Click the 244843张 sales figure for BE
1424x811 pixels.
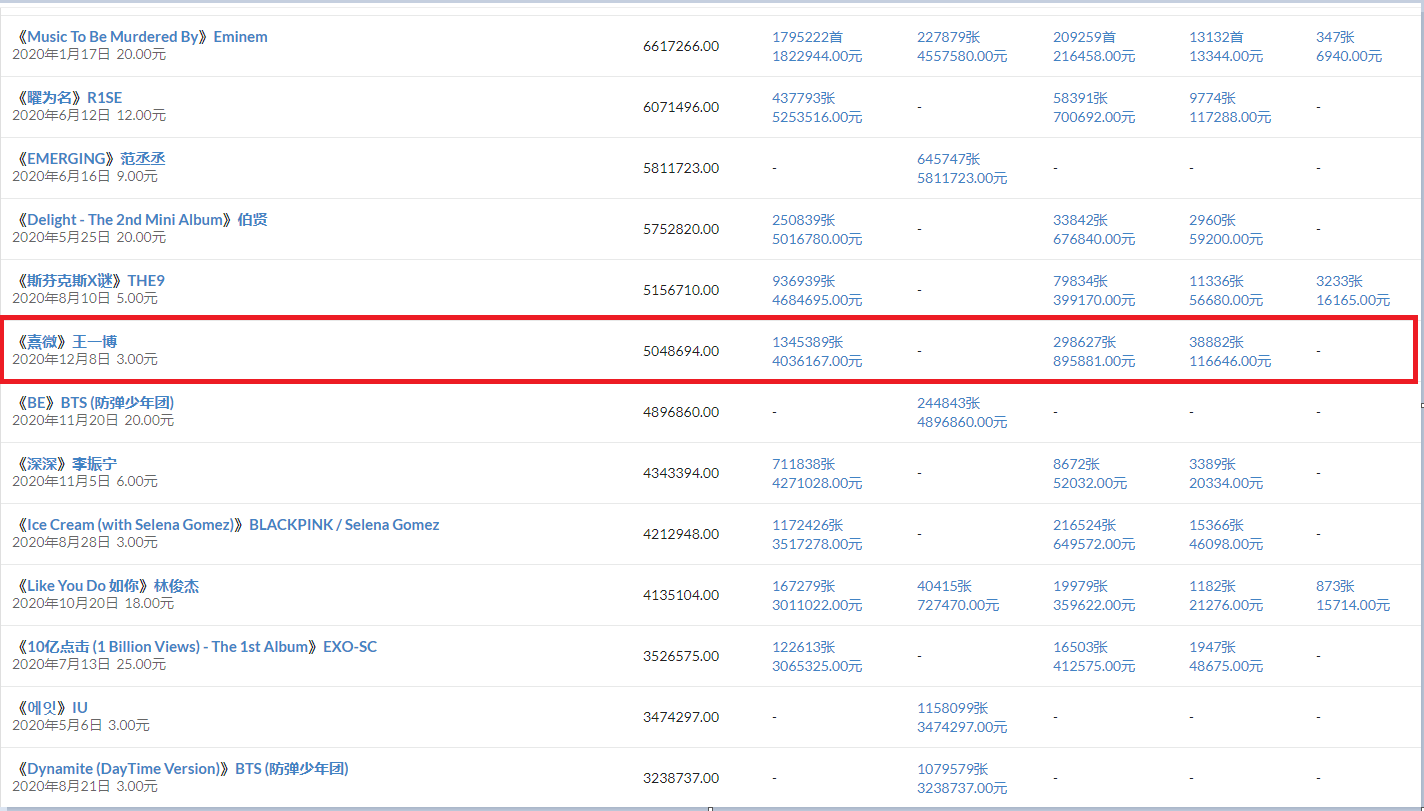coord(949,403)
